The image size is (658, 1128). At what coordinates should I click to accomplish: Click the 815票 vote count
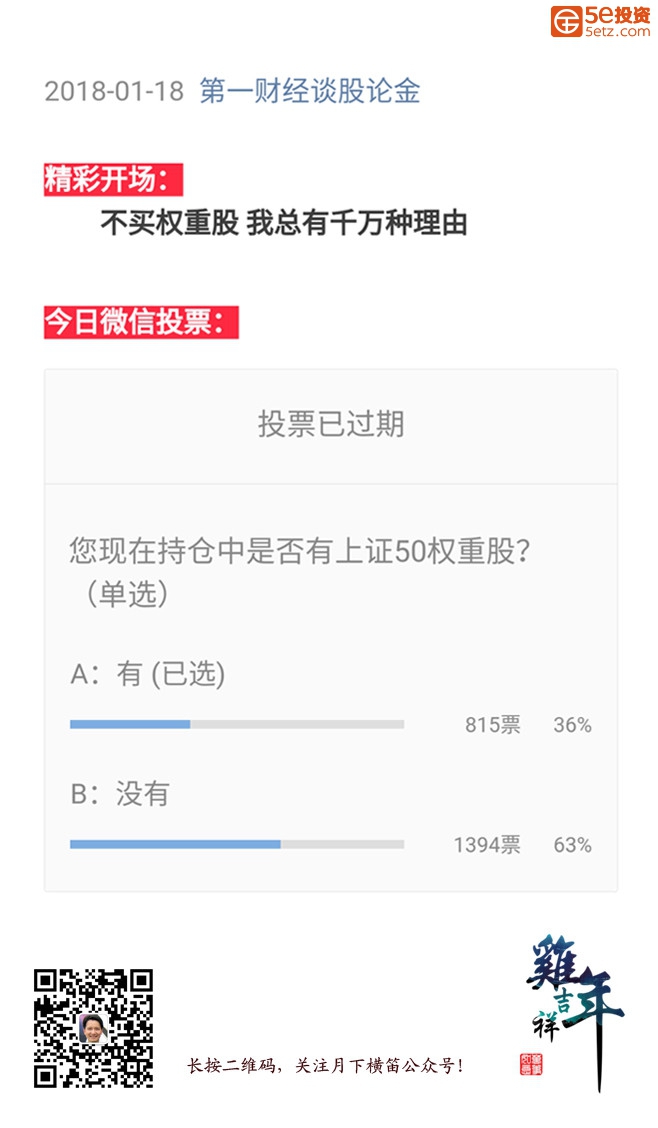(493, 724)
